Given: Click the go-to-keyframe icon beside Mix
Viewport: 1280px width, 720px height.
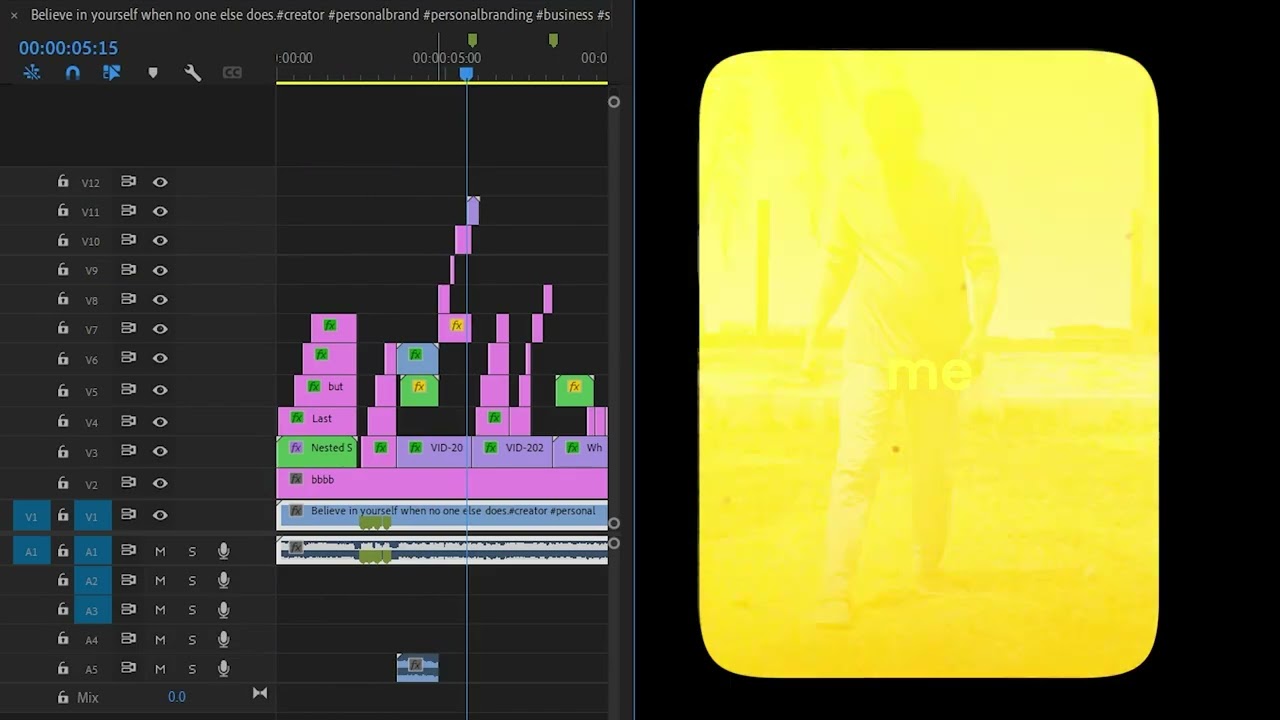Looking at the screenshot, I should [260, 693].
